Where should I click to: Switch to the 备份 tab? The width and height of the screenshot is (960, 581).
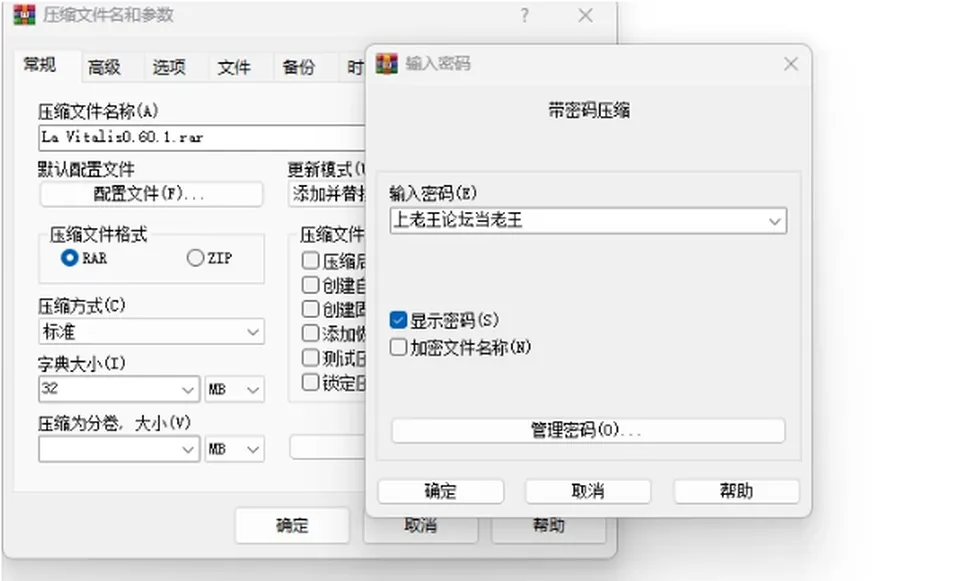click(299, 67)
